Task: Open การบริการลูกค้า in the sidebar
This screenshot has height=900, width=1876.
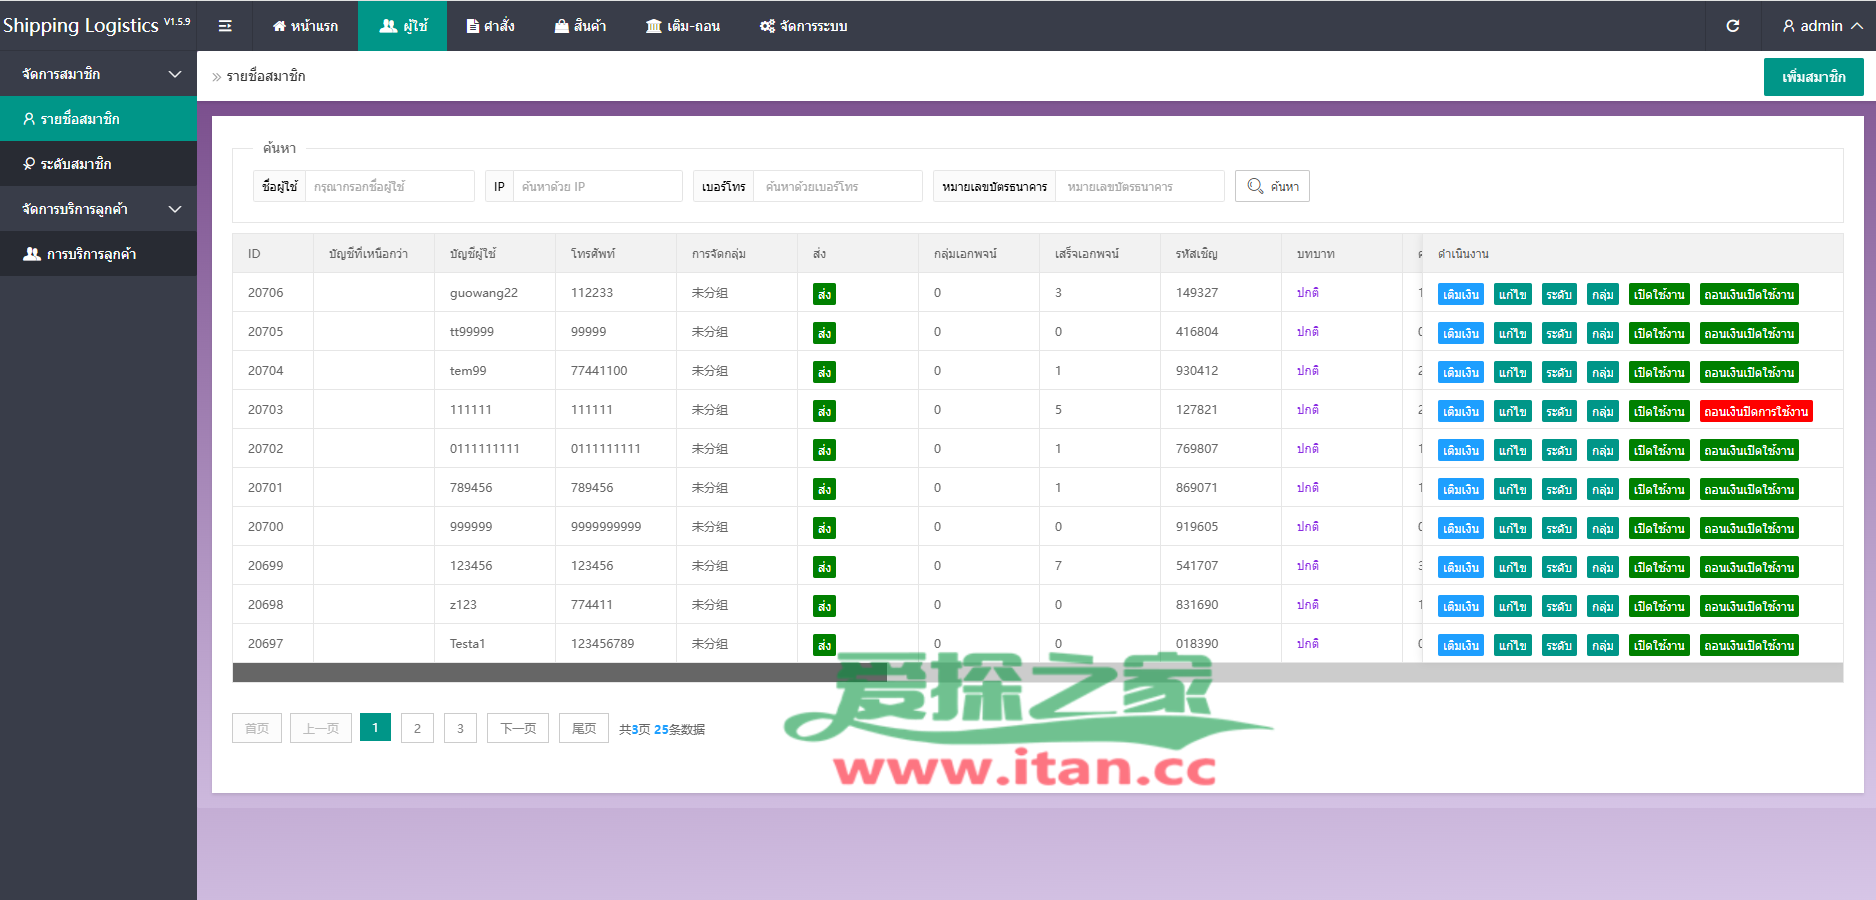Action: (x=91, y=254)
